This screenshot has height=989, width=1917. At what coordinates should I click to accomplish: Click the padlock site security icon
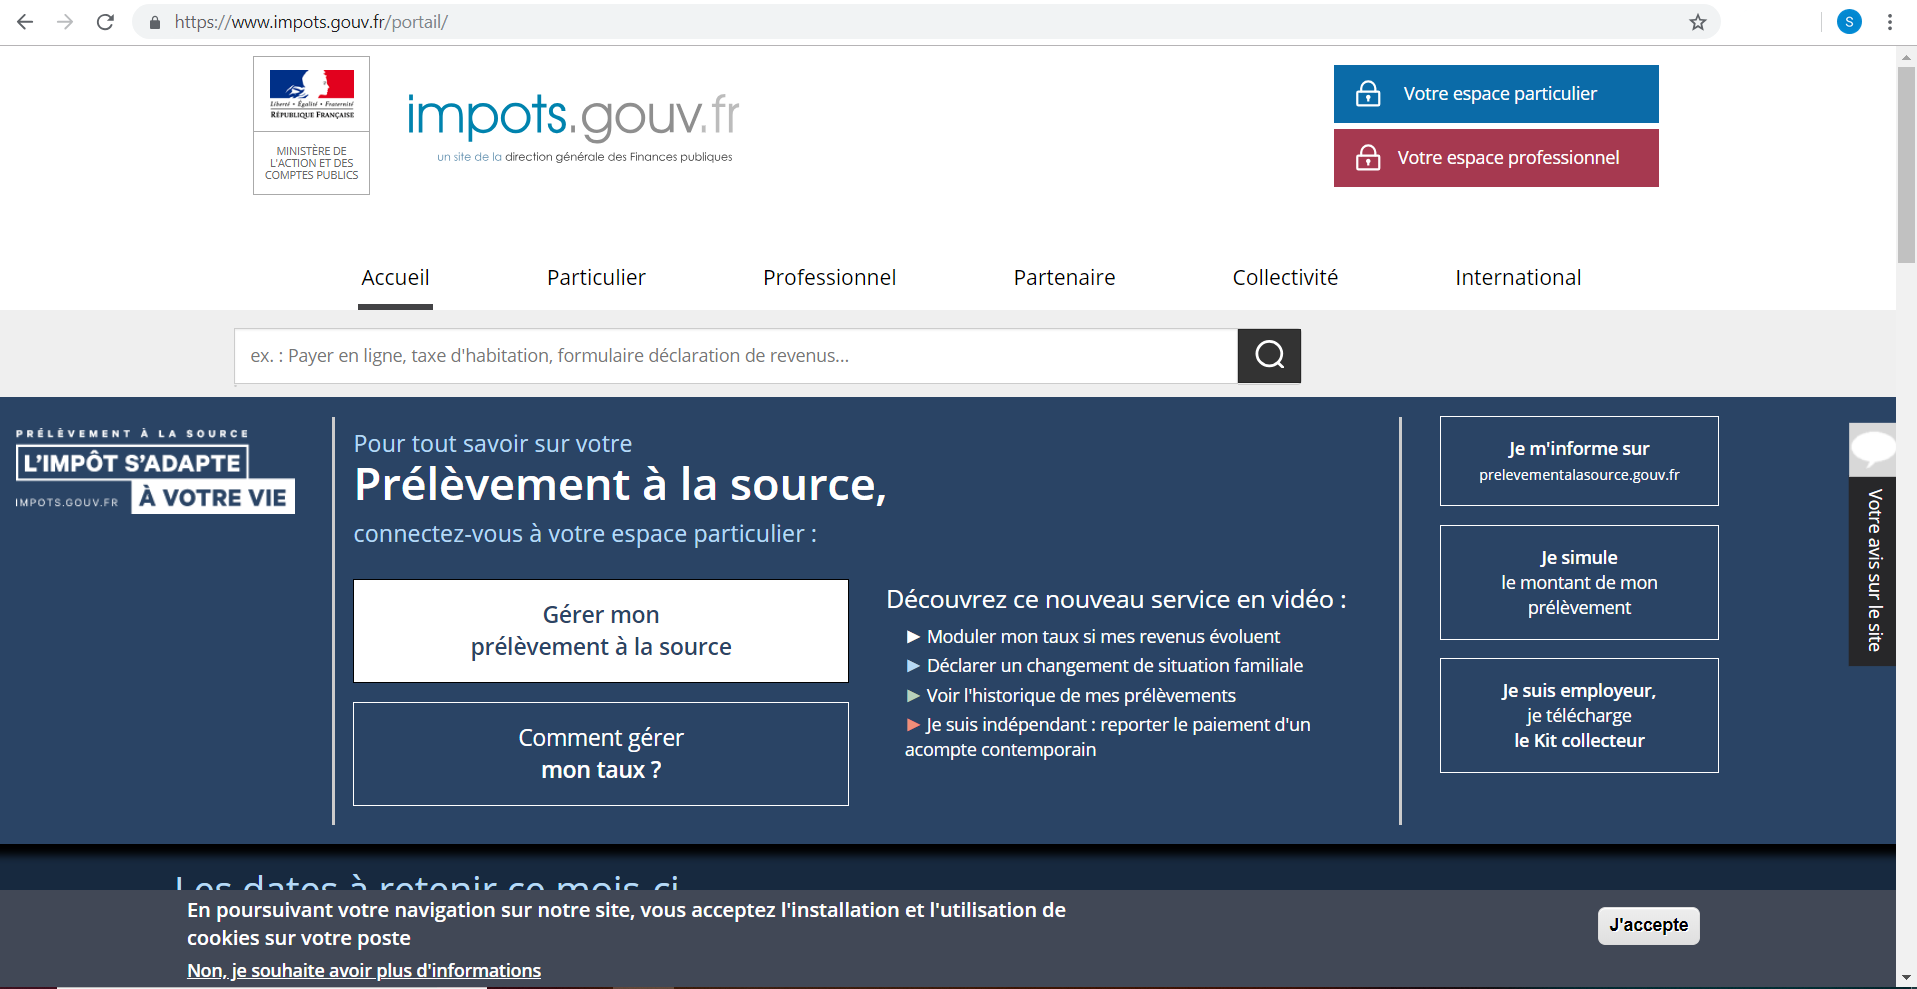coord(154,22)
